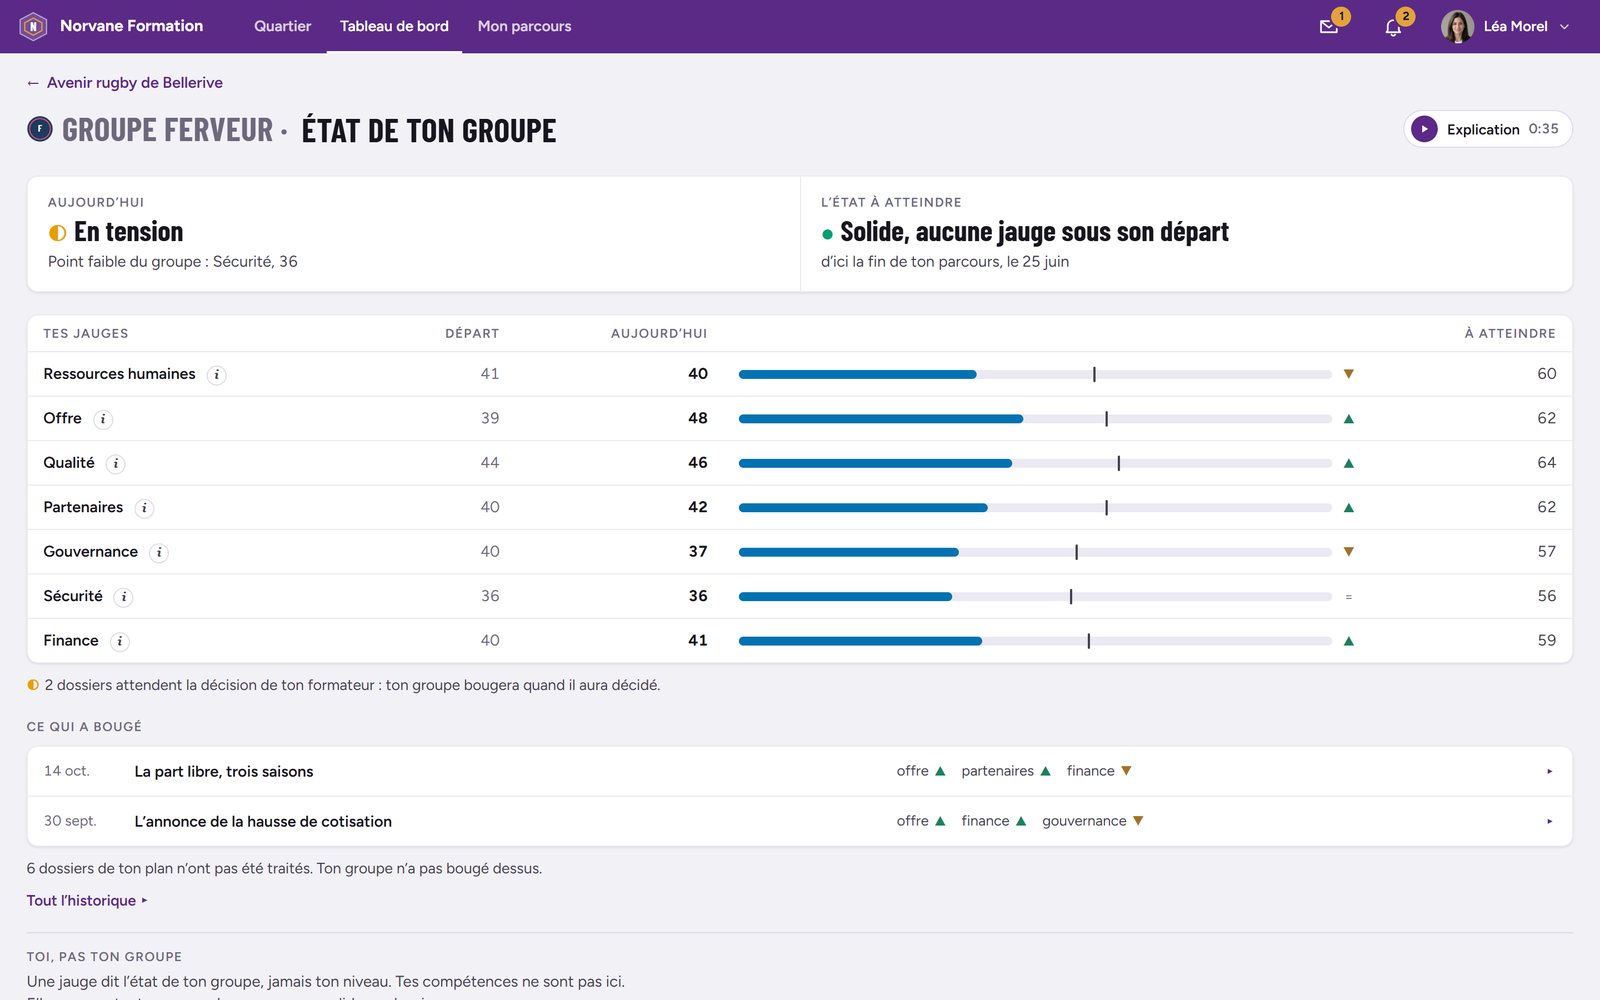Click the partenaires tag in 14 oct. row
Screen dimensions: 1600x1000
tap(1006, 771)
